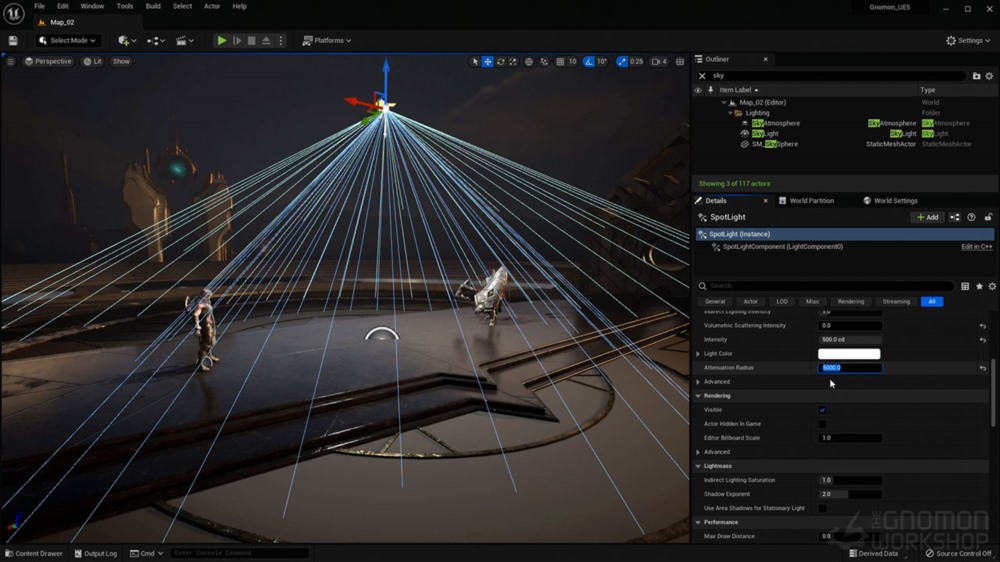This screenshot has width=1000, height=562.
Task: Select SkyAtmosphere in Outliner
Action: 776,123
